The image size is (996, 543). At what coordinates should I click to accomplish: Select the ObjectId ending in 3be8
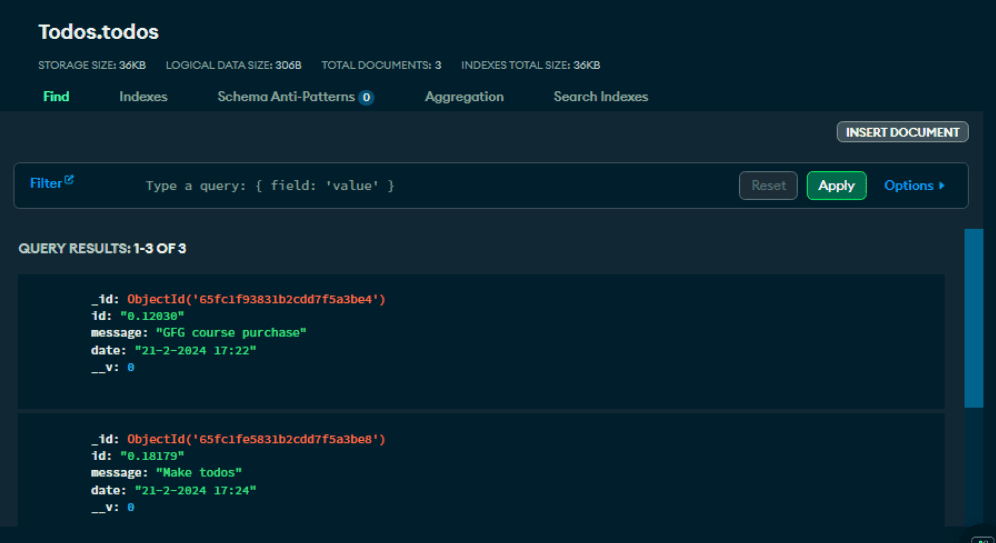(256, 439)
